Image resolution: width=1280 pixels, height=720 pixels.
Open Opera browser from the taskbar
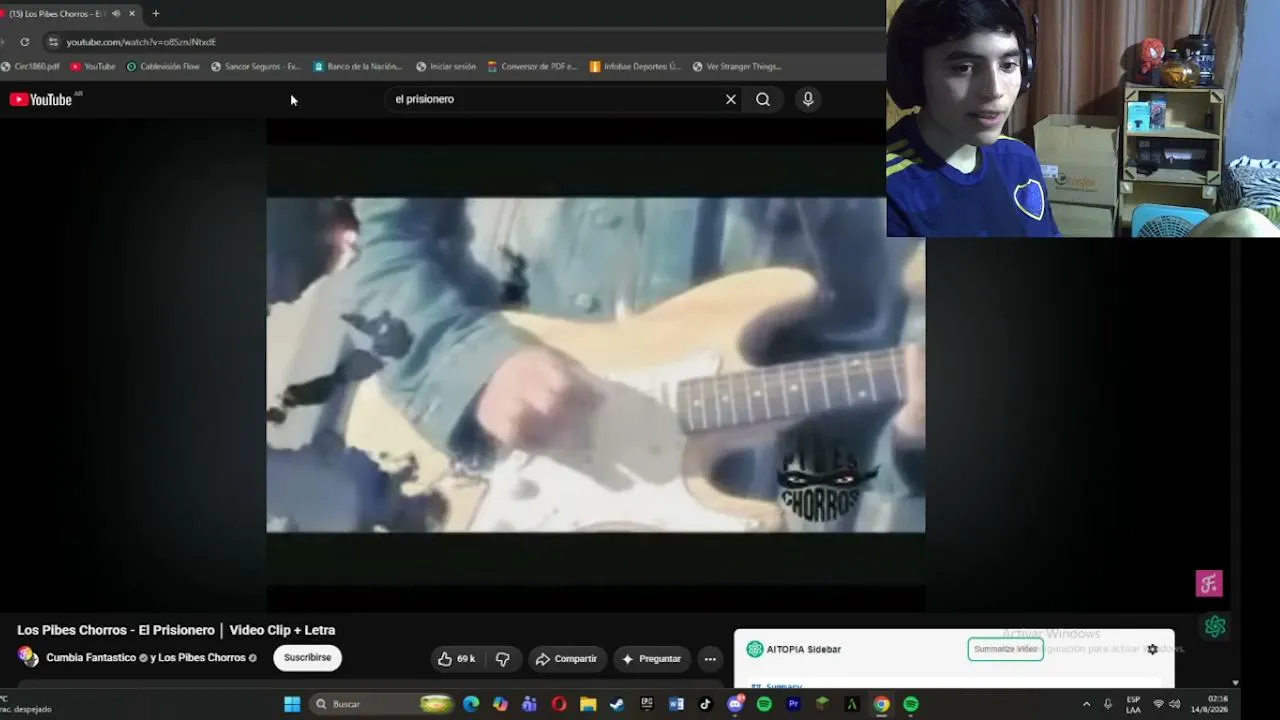tap(559, 704)
